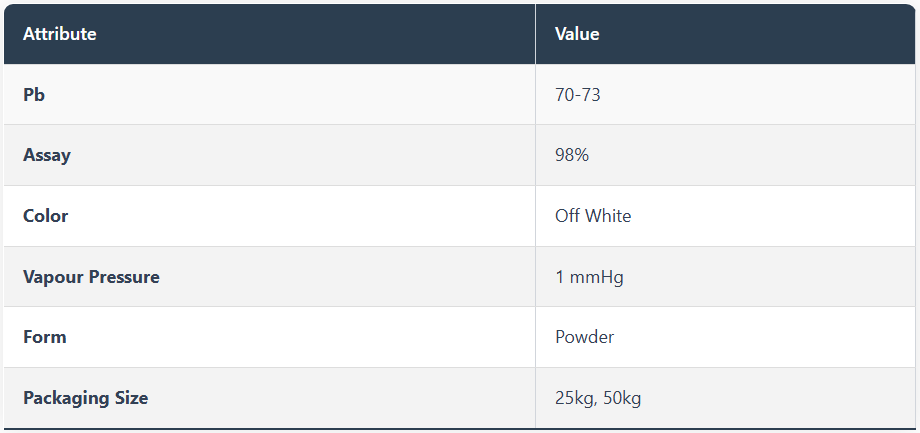Viewport: 920px width, 433px height.
Task: Click the number 70 in the Pb value
Action: 565,95
